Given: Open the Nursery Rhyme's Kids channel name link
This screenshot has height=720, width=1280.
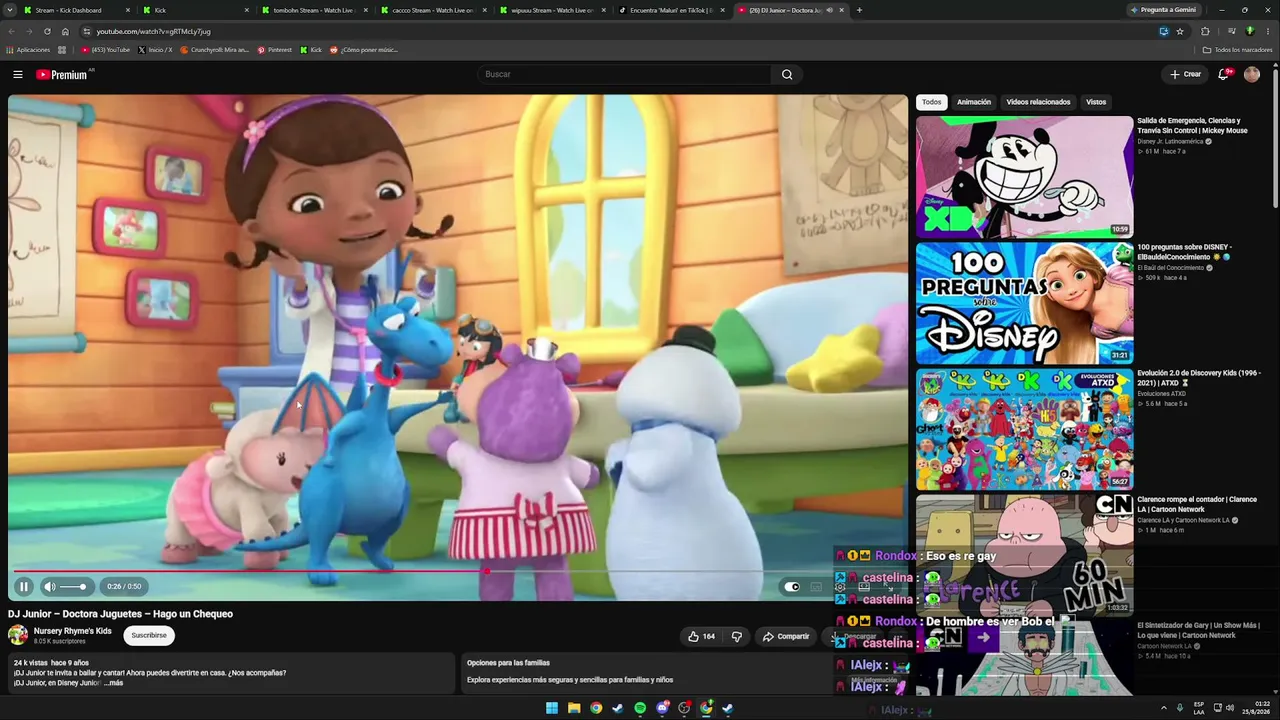Looking at the screenshot, I should pos(73,631).
